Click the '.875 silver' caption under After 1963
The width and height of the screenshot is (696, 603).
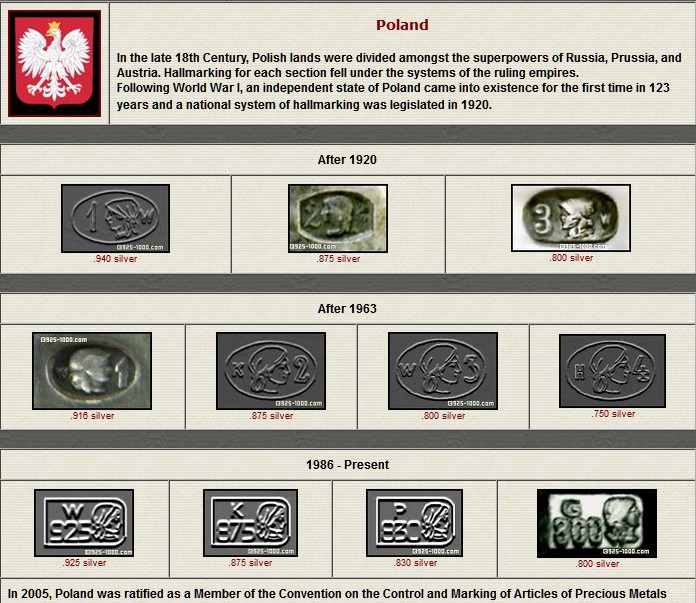pyautogui.click(x=271, y=416)
